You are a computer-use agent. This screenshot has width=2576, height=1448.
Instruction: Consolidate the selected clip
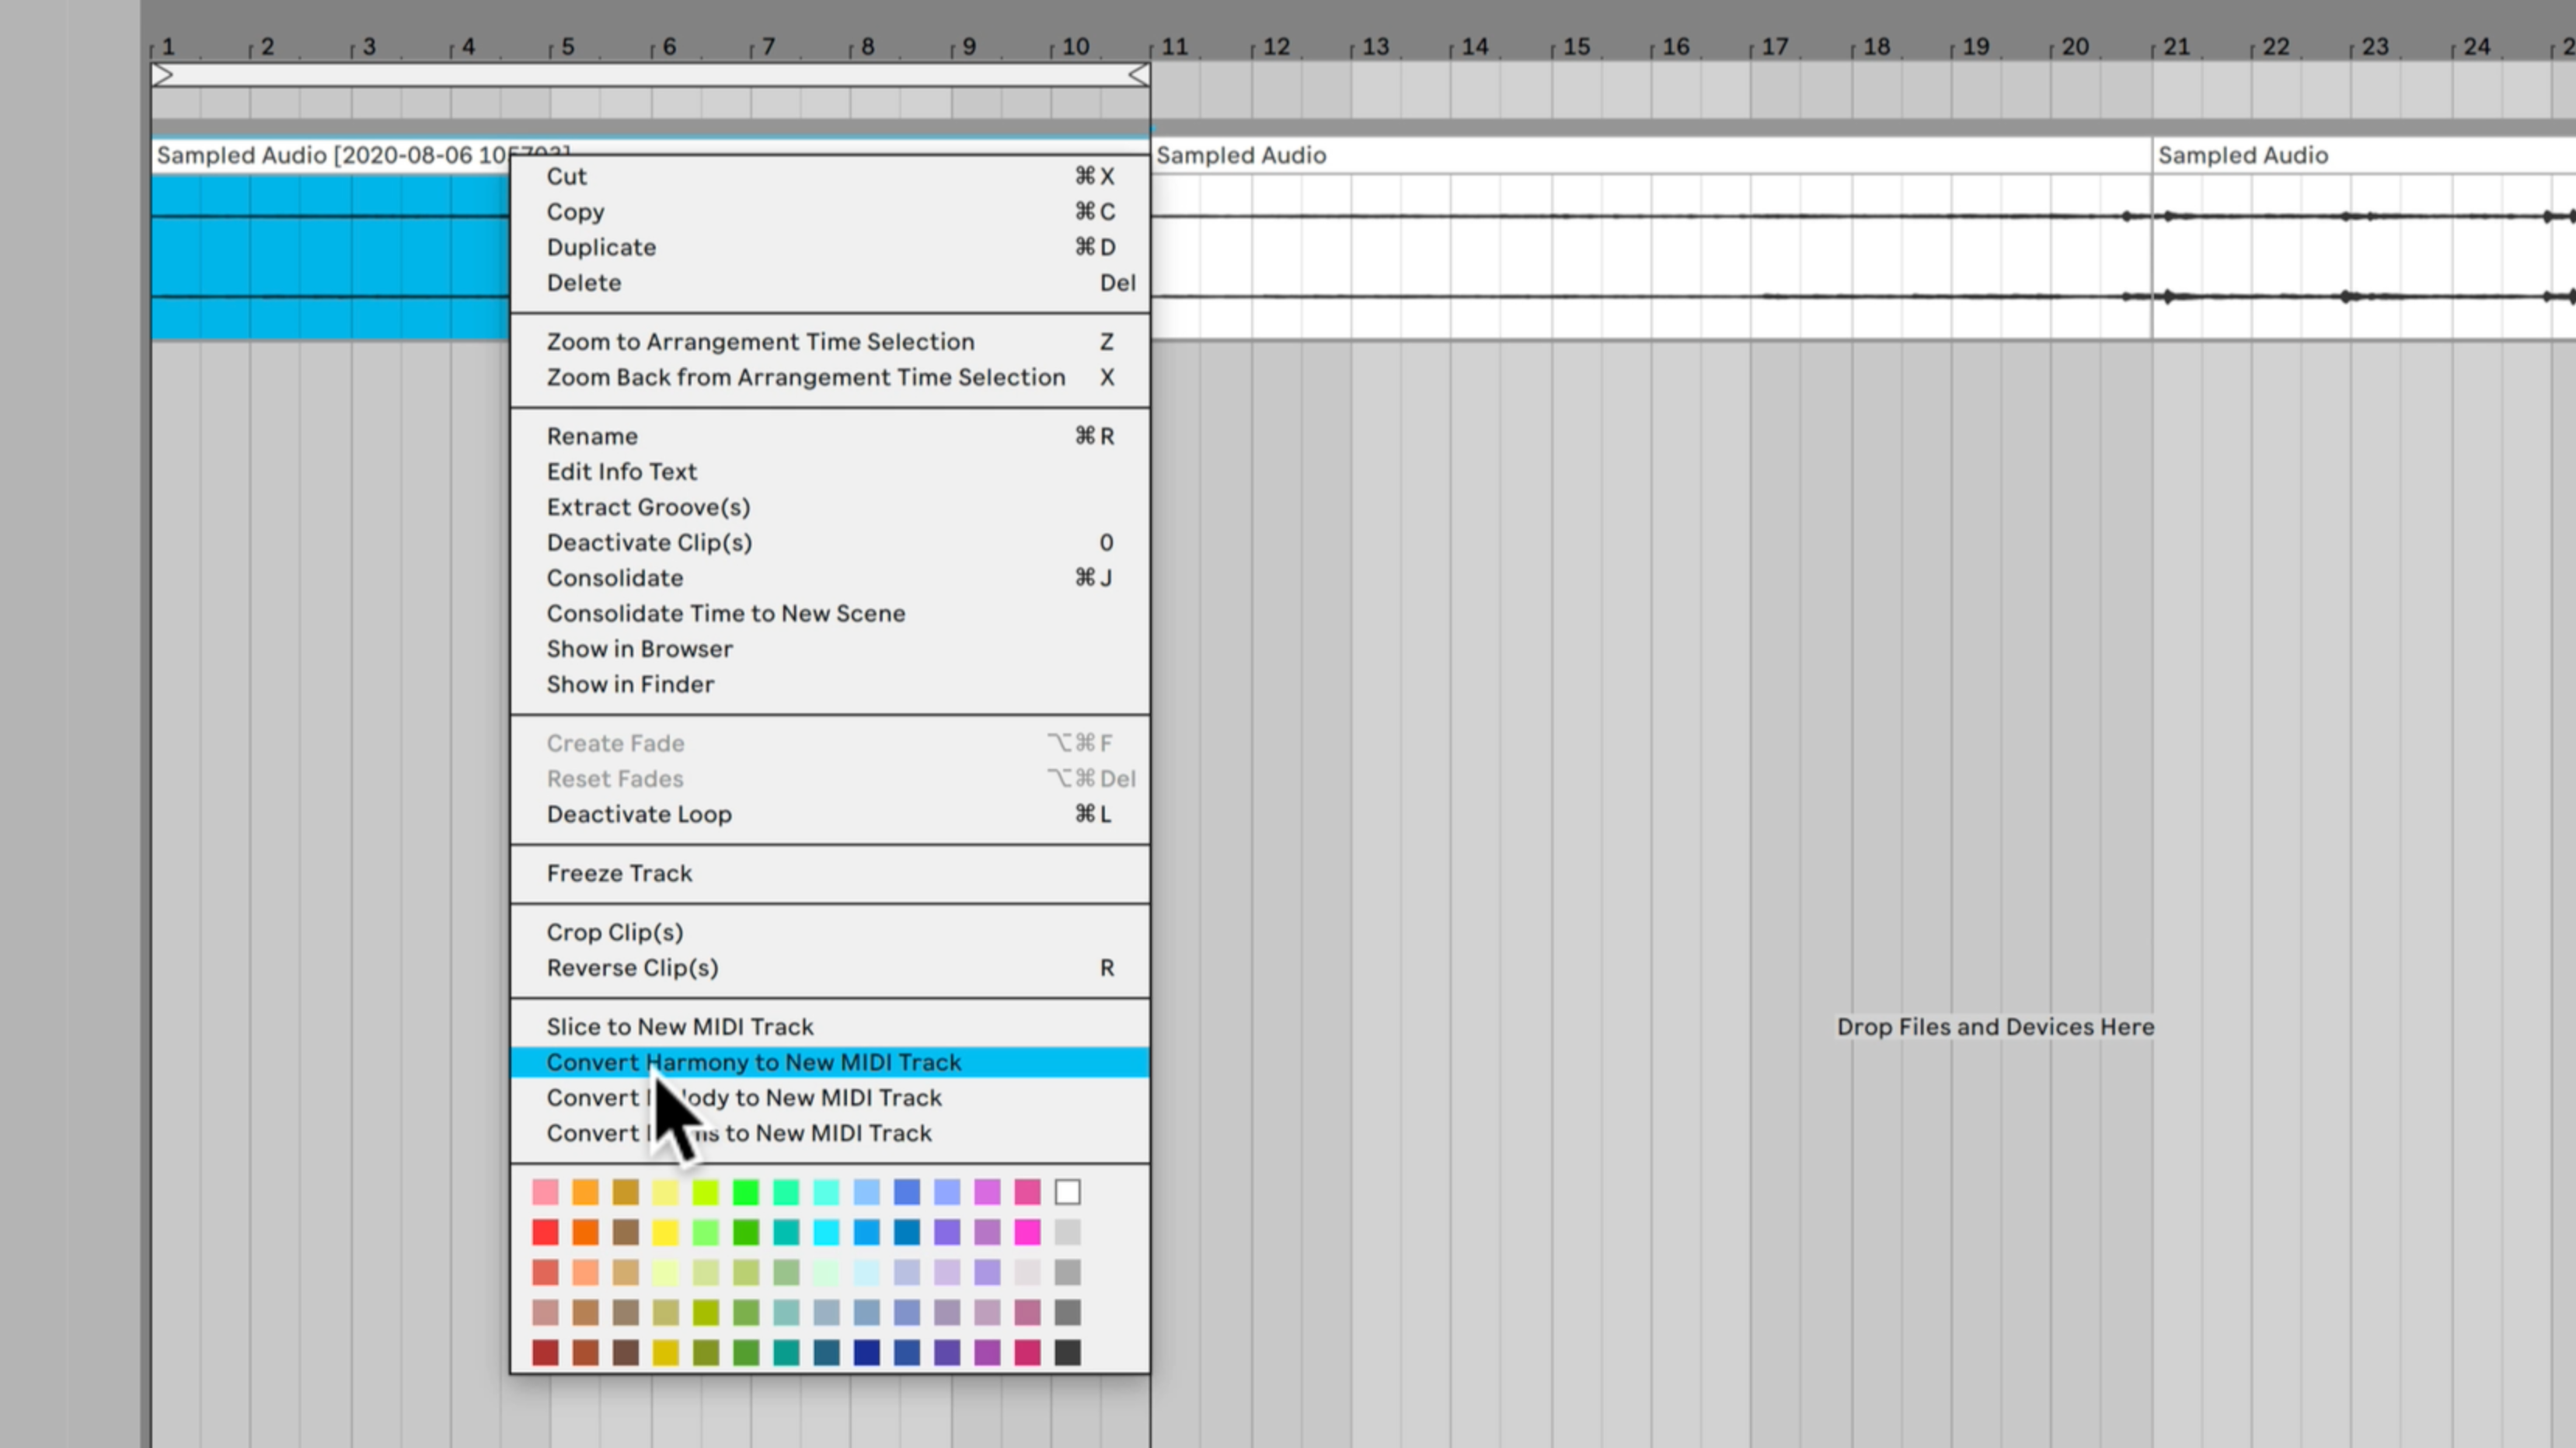coord(615,577)
